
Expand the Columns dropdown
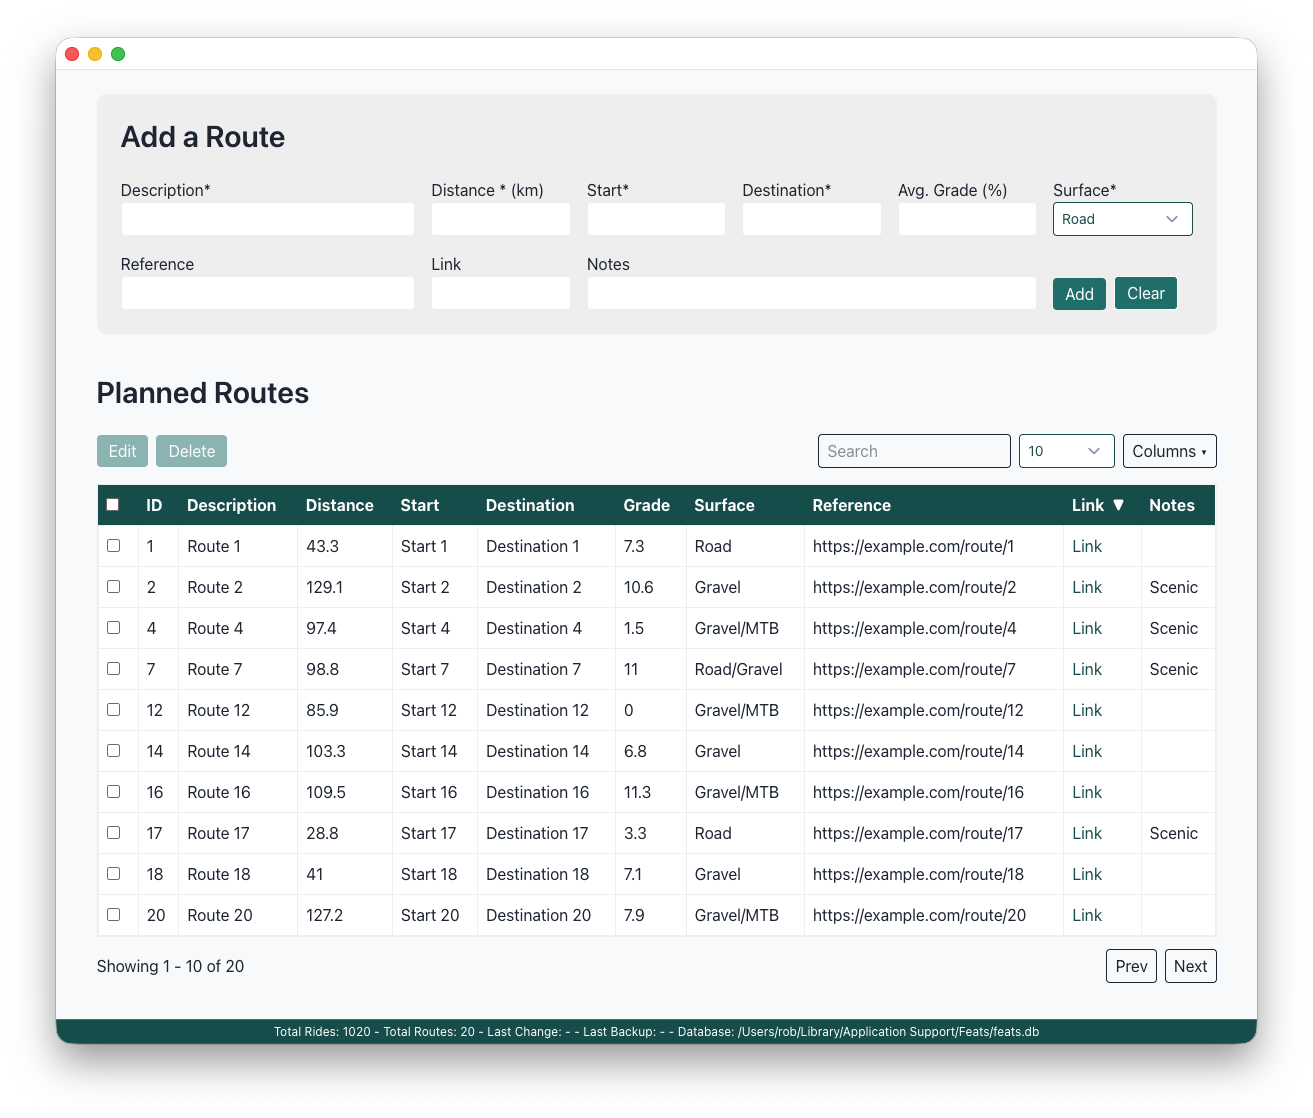[1169, 451]
